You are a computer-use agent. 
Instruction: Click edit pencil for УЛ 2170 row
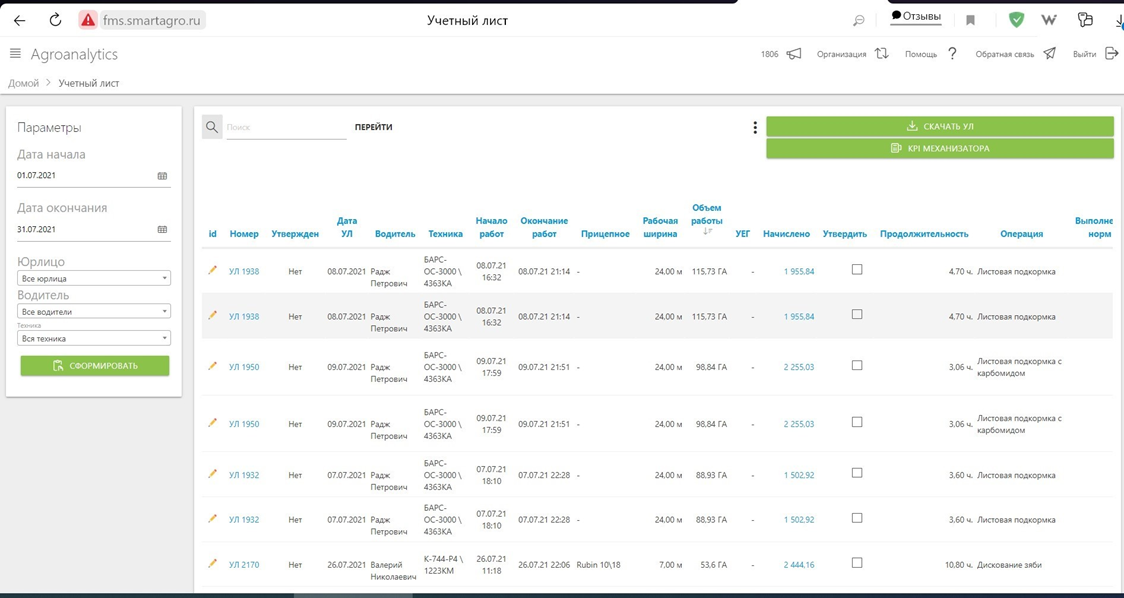212,564
